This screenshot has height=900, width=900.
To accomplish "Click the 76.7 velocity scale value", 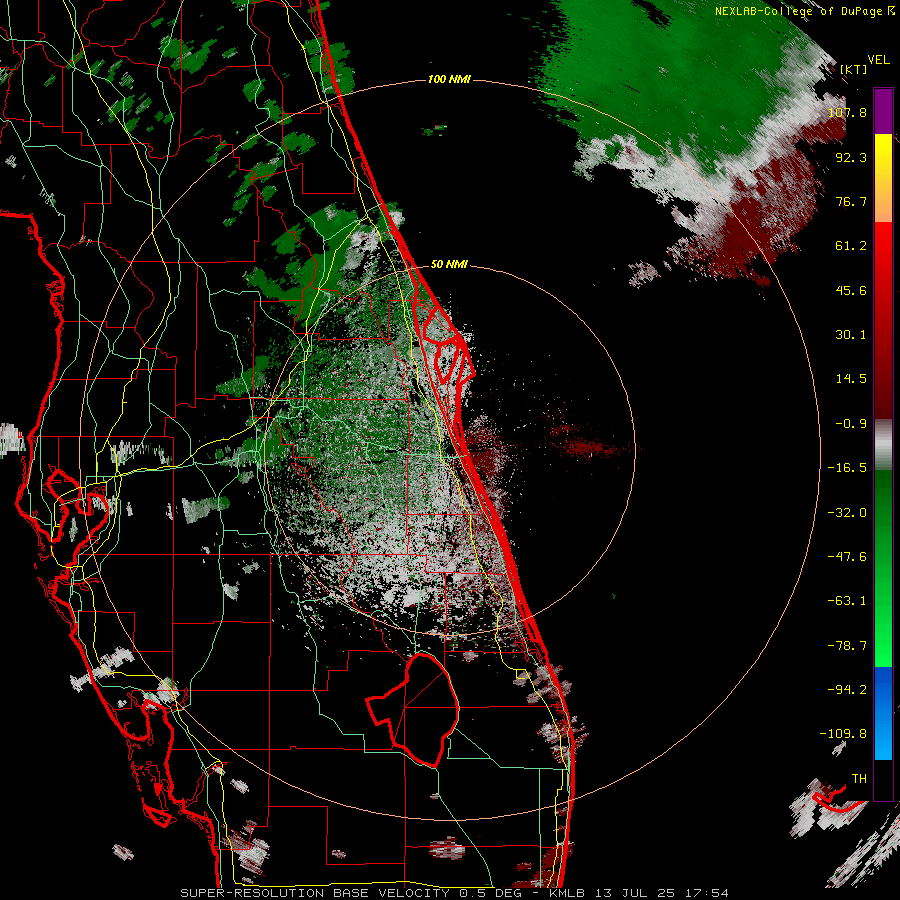I will 851,201.
